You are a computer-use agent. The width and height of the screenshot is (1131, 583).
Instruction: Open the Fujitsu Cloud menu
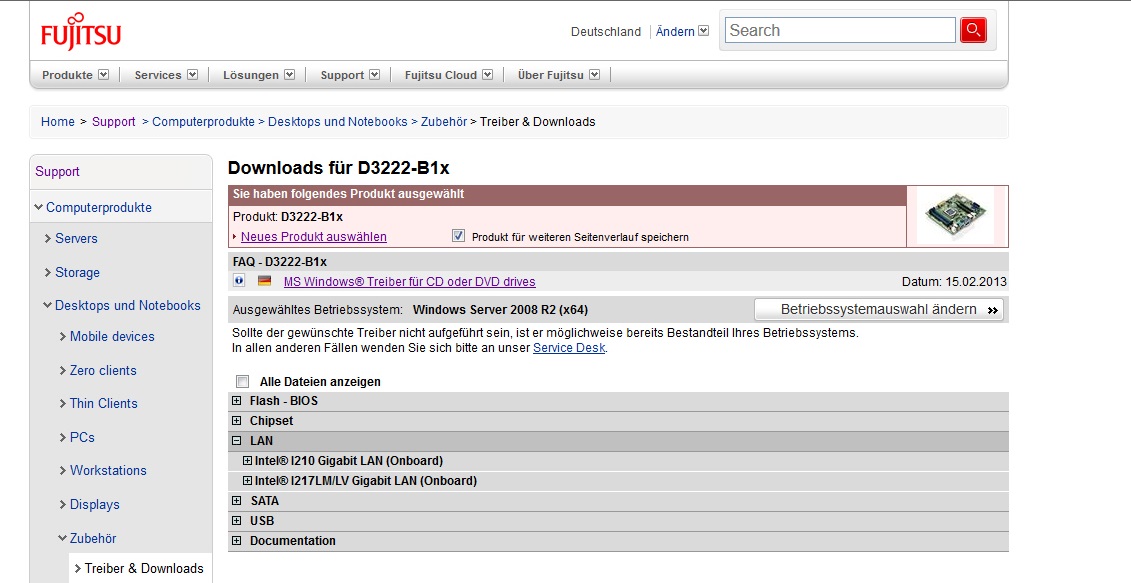point(449,74)
